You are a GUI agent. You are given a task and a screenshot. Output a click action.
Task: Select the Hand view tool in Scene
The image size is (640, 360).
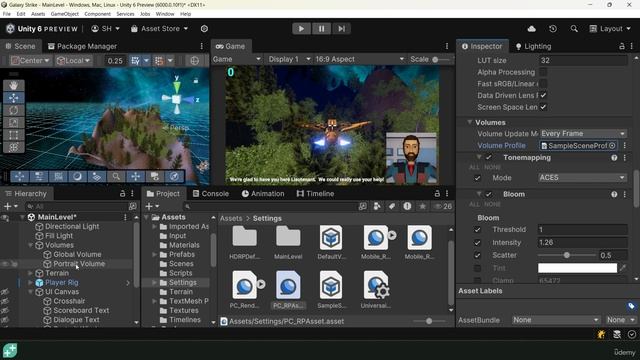[x=13, y=85]
